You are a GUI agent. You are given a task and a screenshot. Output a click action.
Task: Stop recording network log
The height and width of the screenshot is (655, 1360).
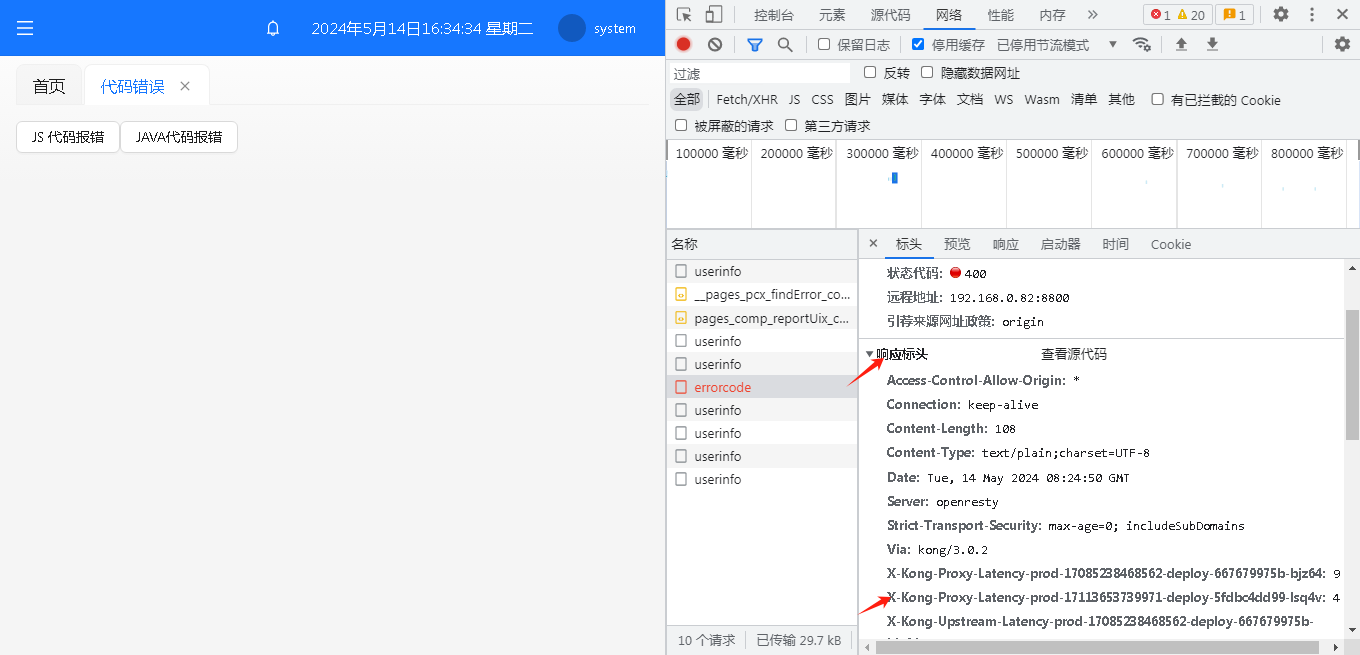683,44
